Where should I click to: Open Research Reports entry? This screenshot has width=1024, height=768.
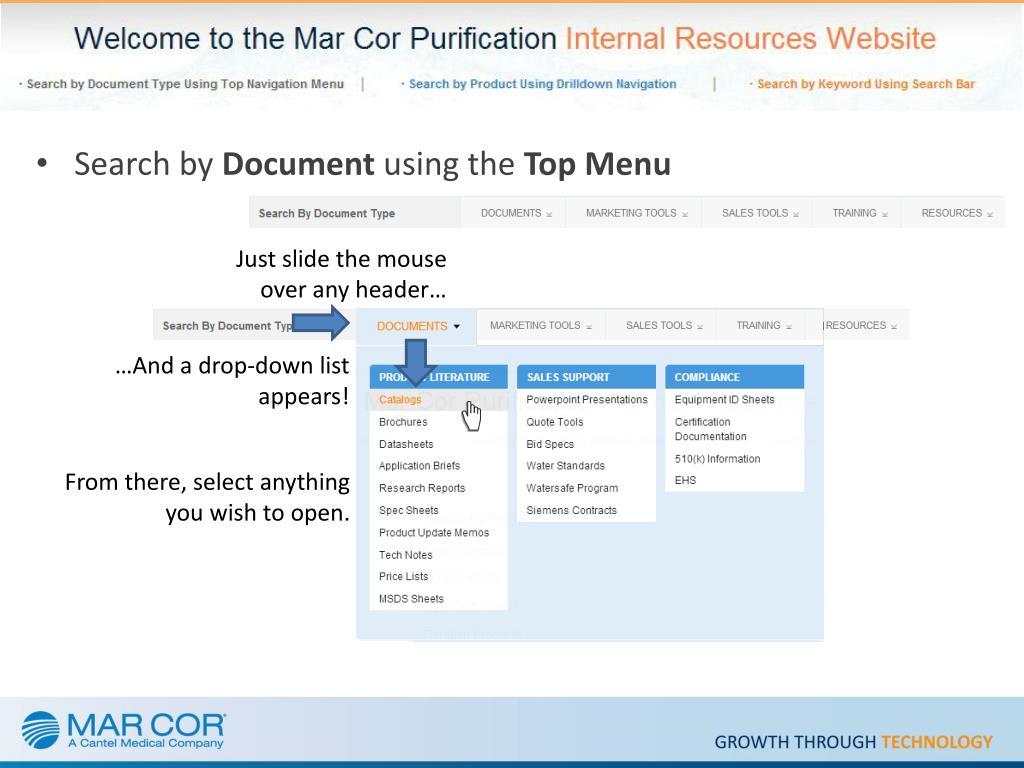click(422, 488)
